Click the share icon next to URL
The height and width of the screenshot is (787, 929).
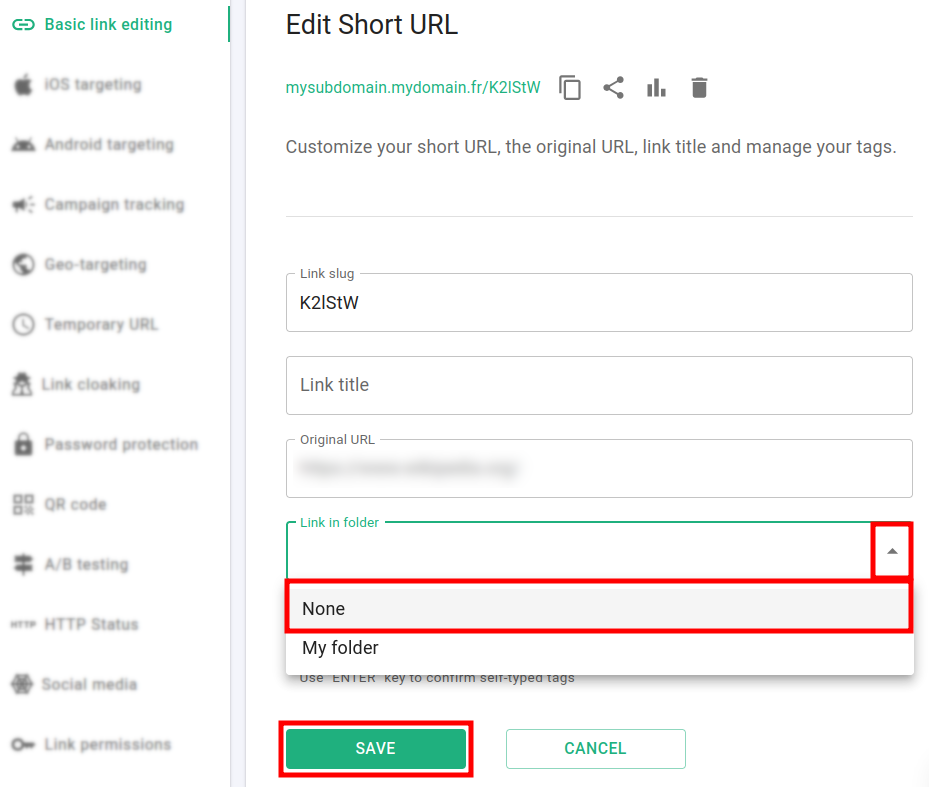tap(613, 88)
